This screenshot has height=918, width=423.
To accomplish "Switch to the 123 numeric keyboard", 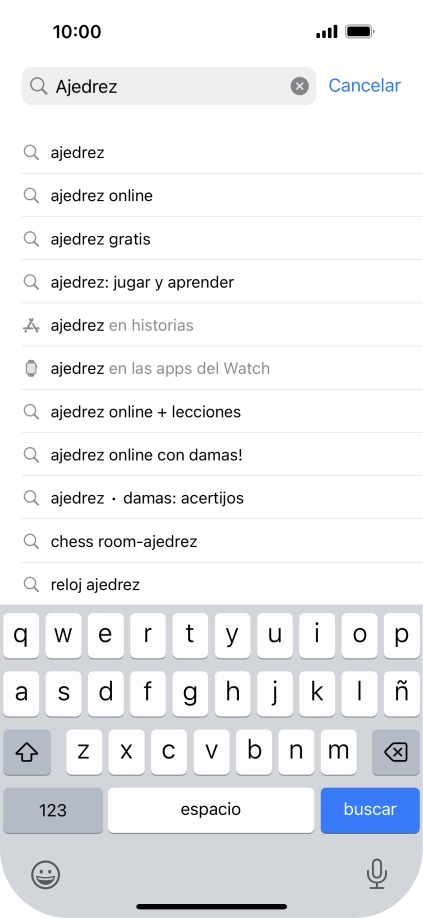I will pyautogui.click(x=53, y=810).
